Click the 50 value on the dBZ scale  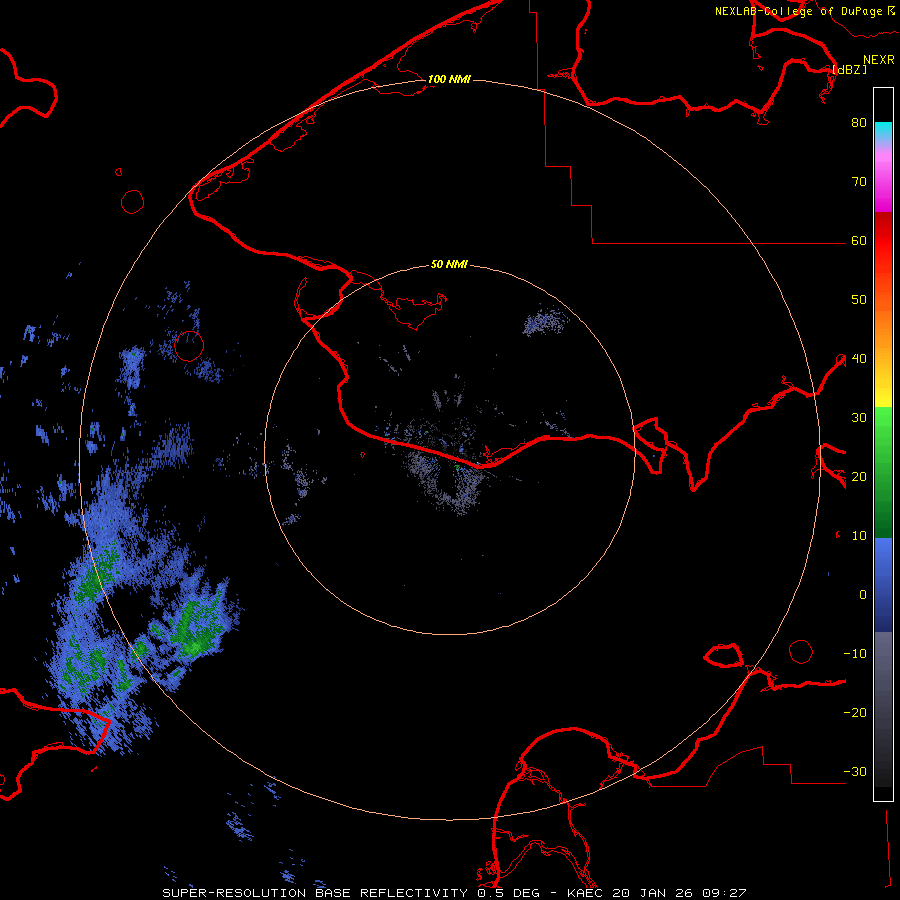(859, 300)
